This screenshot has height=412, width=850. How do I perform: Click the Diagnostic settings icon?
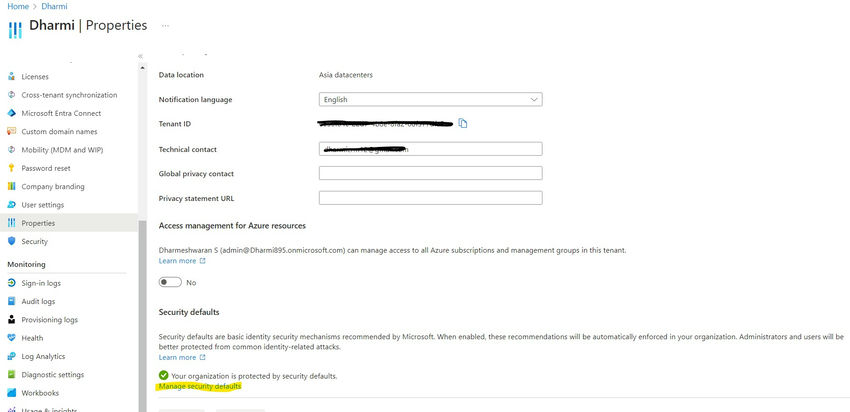(x=11, y=375)
